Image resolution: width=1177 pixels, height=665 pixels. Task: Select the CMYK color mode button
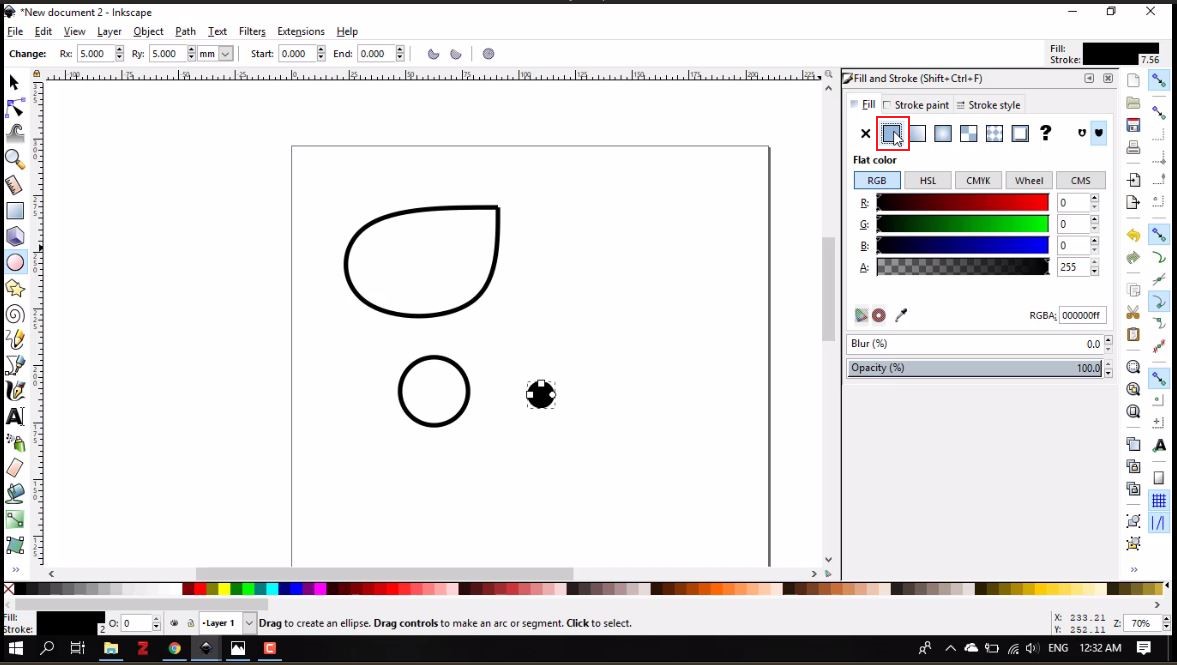[978, 181]
